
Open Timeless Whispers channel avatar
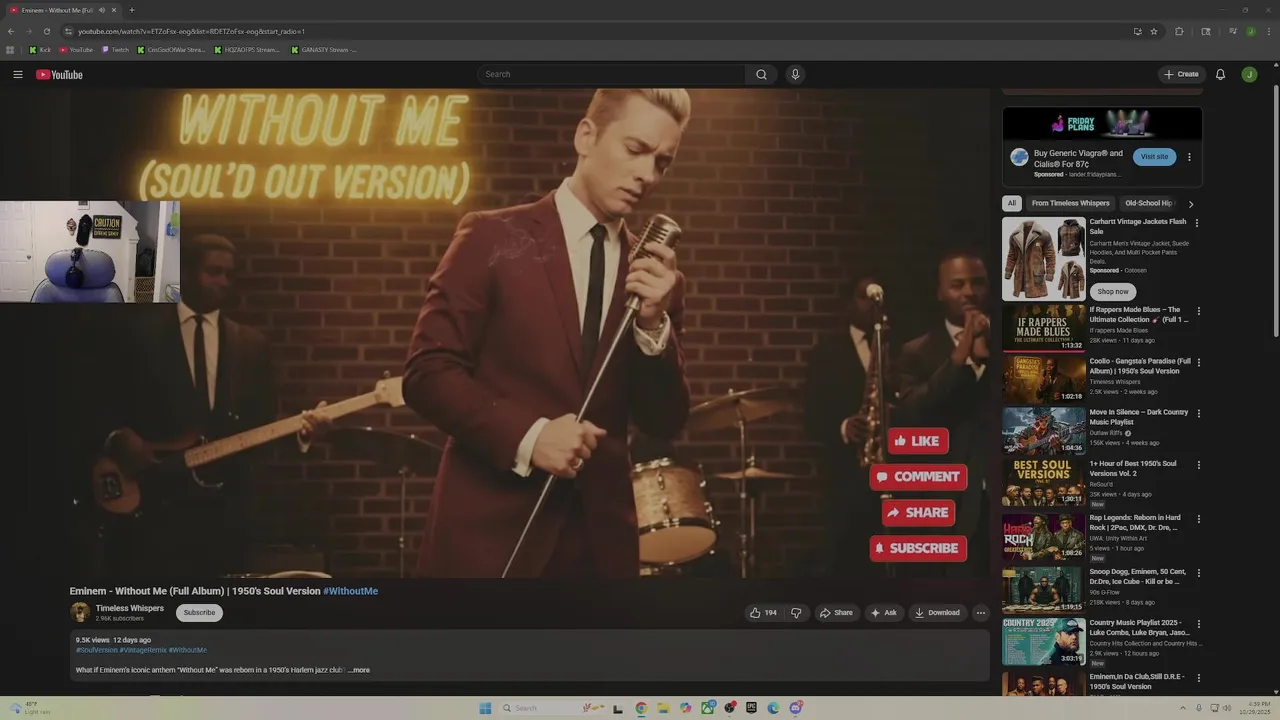click(80, 612)
